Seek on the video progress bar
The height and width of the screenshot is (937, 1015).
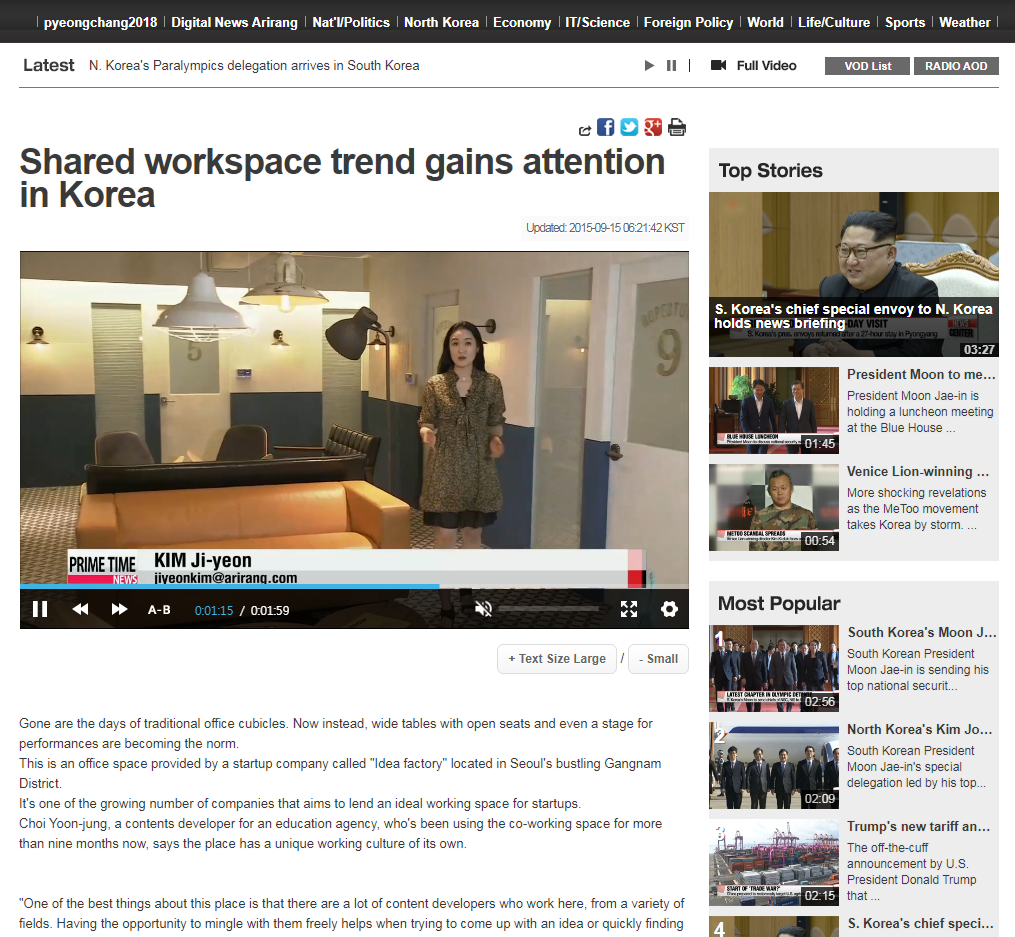[354, 586]
